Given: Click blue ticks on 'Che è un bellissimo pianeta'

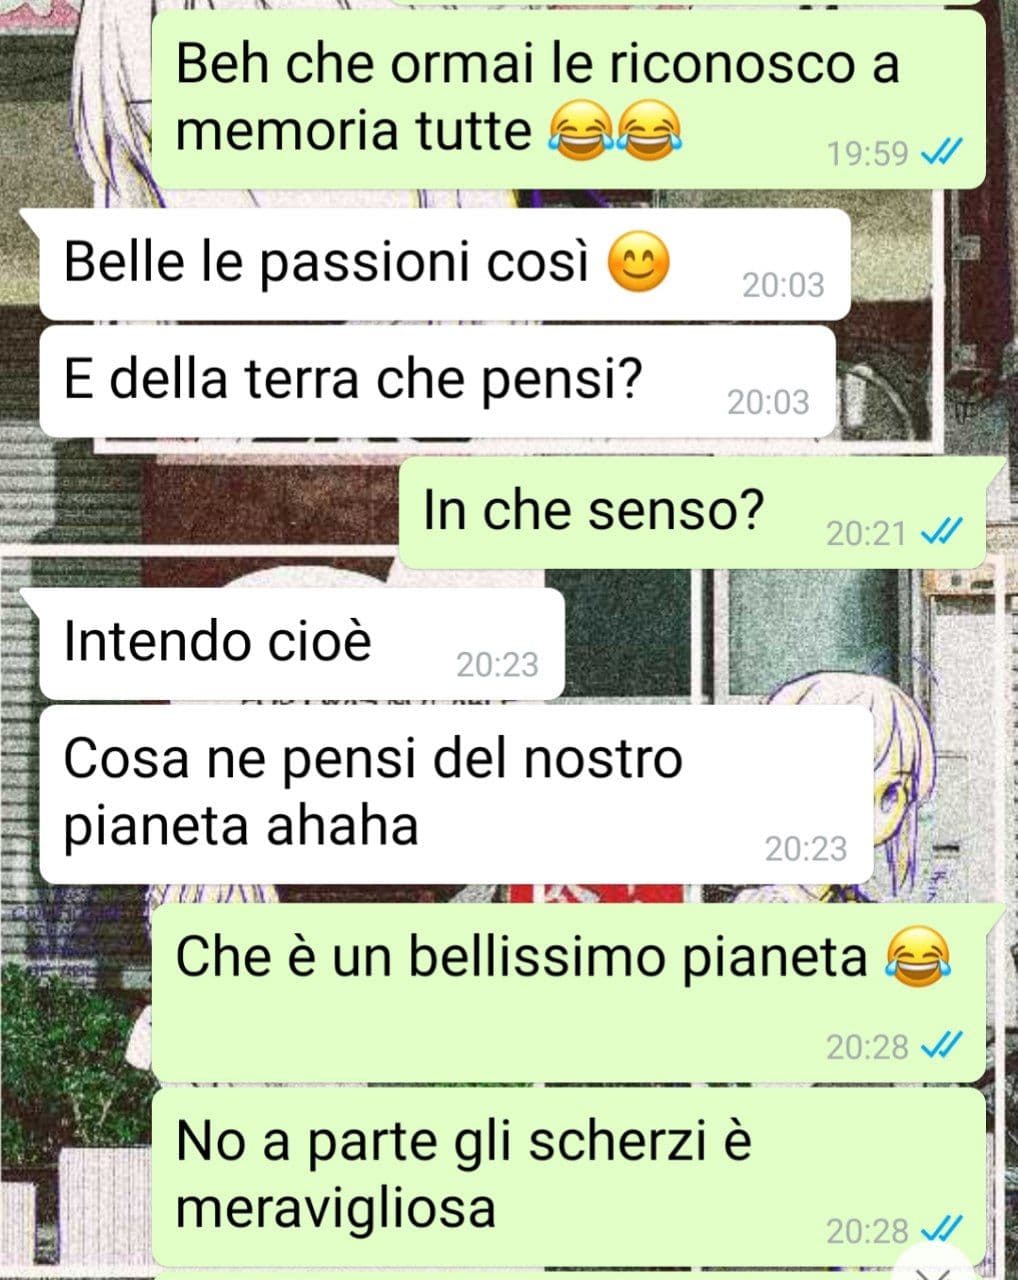Looking at the screenshot, I should click(940, 1046).
